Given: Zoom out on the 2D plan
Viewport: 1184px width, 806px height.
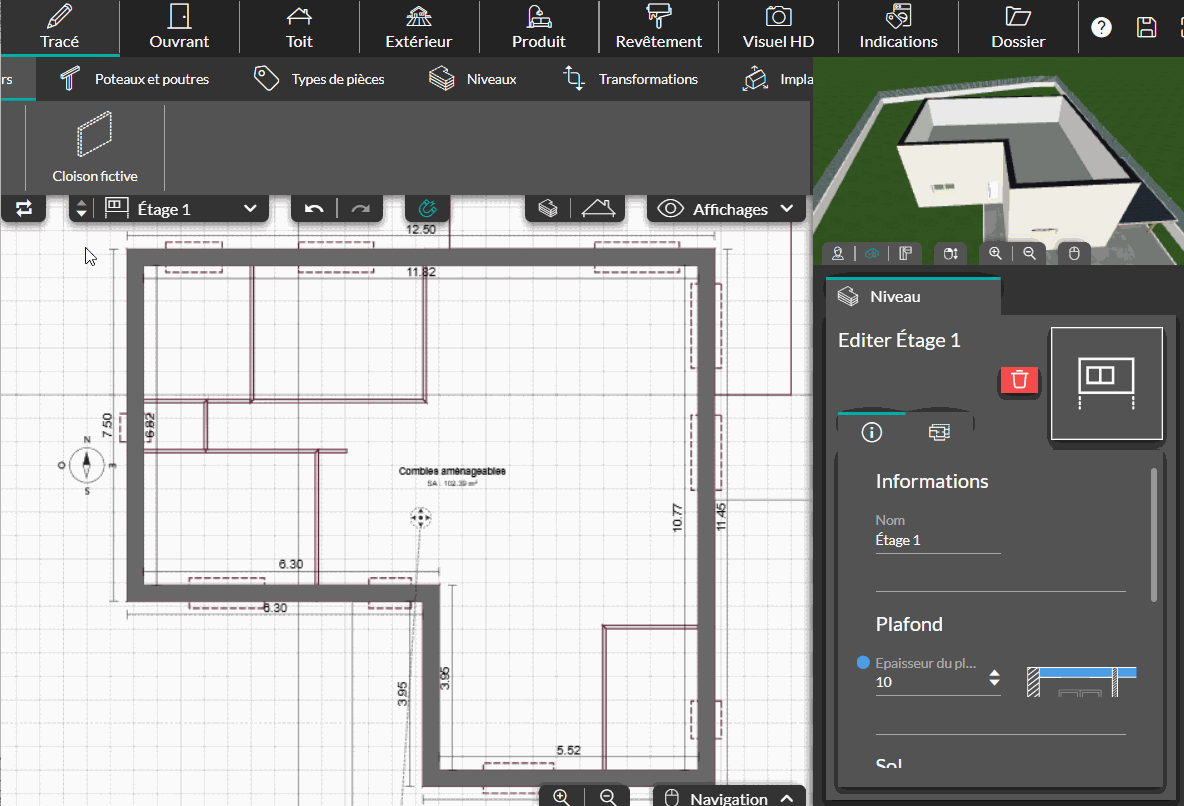Looking at the screenshot, I should pyautogui.click(x=608, y=797).
